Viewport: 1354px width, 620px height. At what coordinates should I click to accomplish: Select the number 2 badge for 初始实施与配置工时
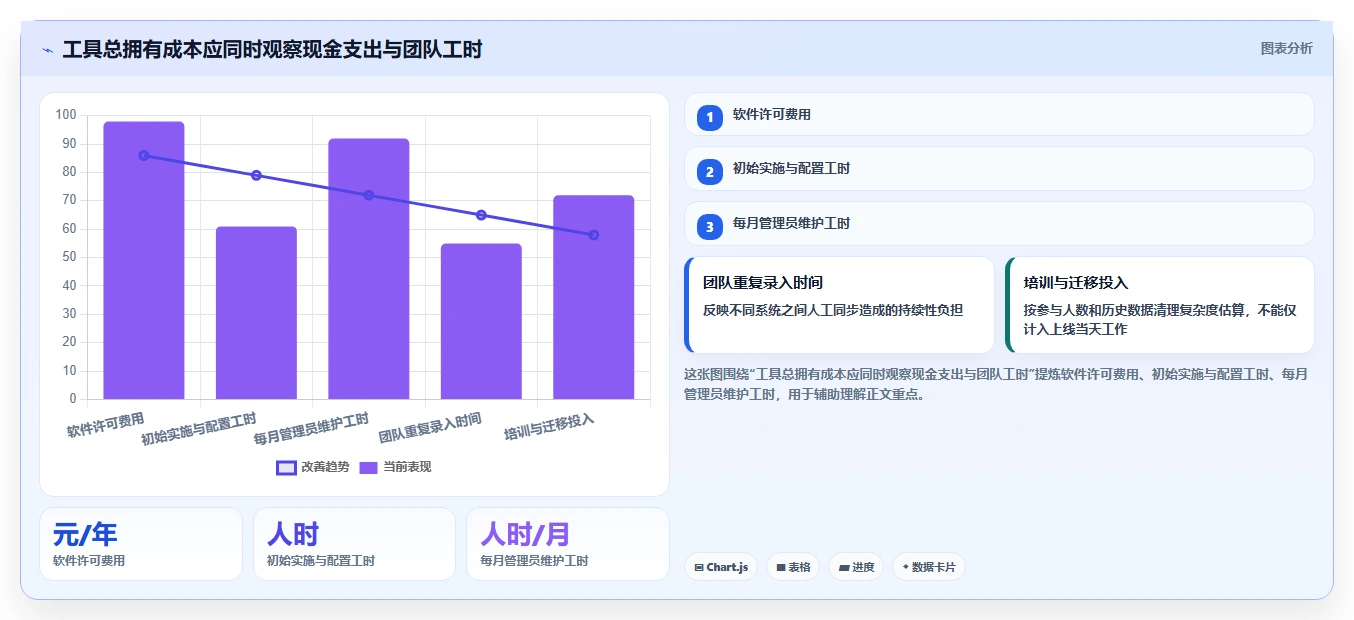(710, 171)
